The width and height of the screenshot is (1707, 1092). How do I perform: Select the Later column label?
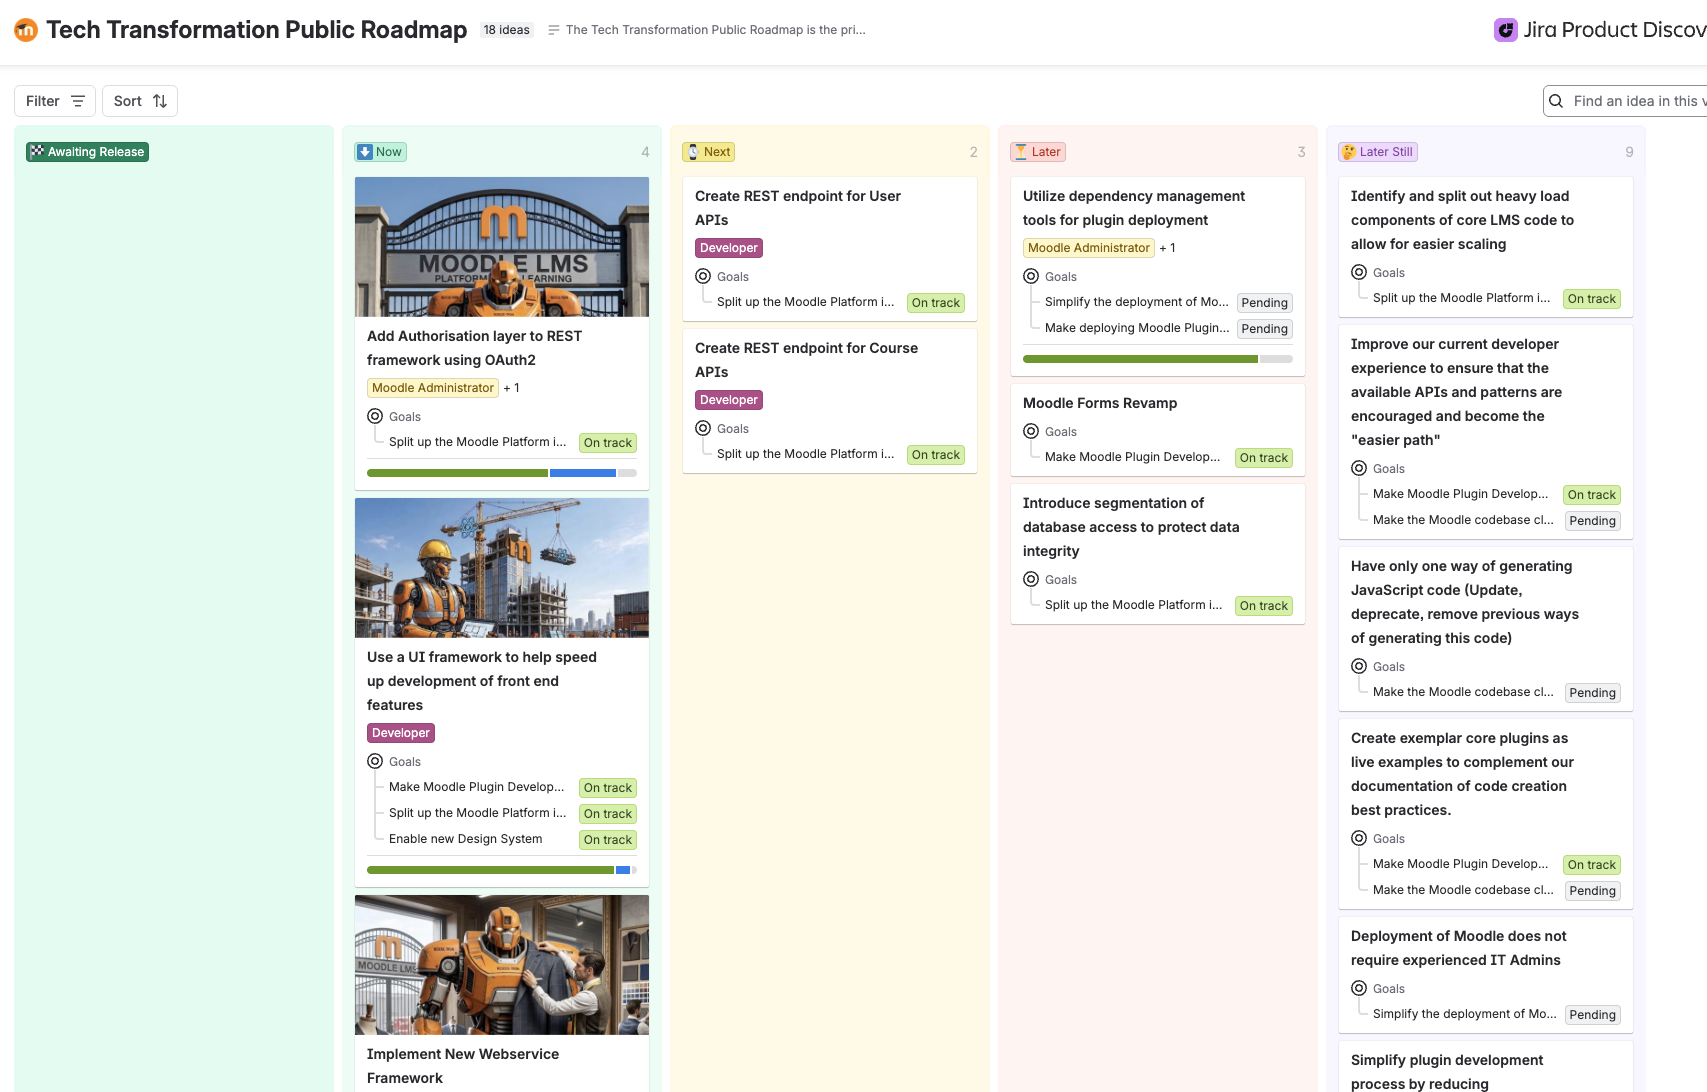click(1038, 152)
